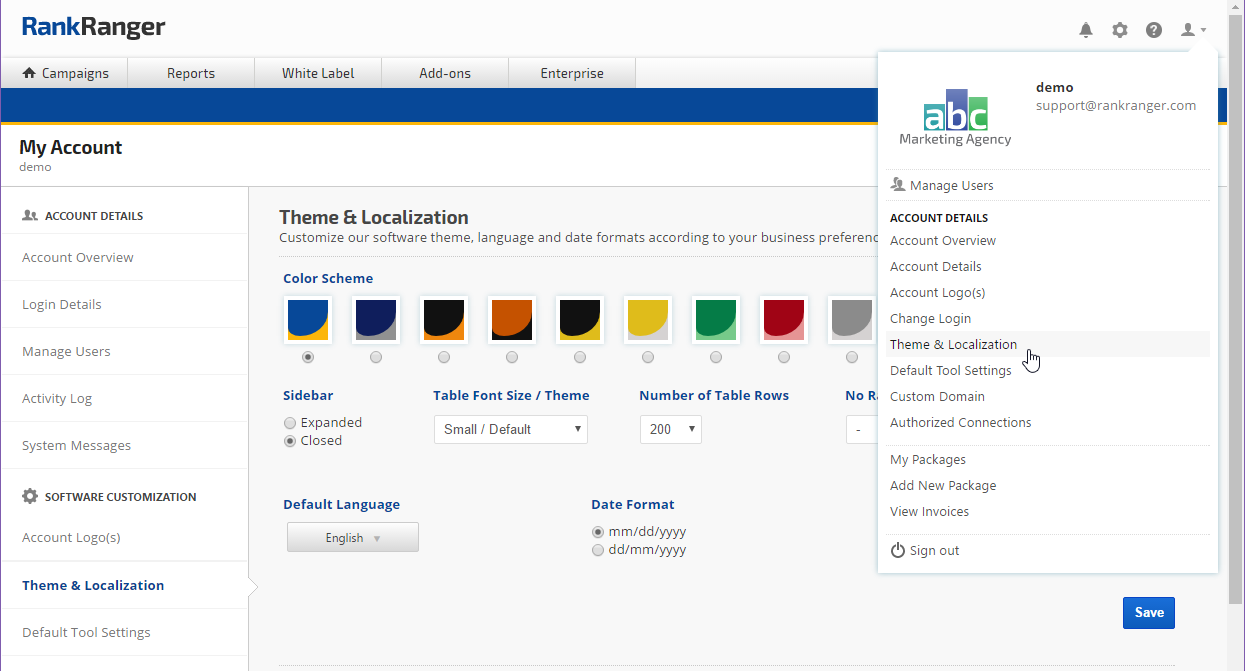Choose Add New Package in dropdown
The image size is (1245, 671).
(943, 485)
